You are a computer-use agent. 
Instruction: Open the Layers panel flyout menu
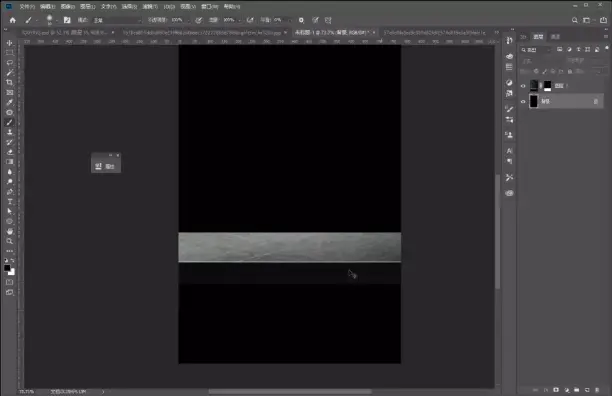click(x=606, y=36)
